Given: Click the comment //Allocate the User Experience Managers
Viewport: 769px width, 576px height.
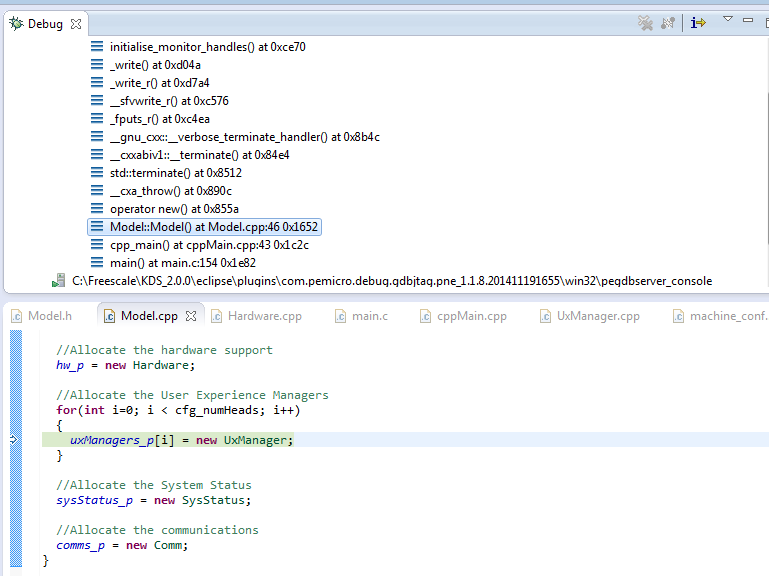Looking at the screenshot, I should 192,395.
